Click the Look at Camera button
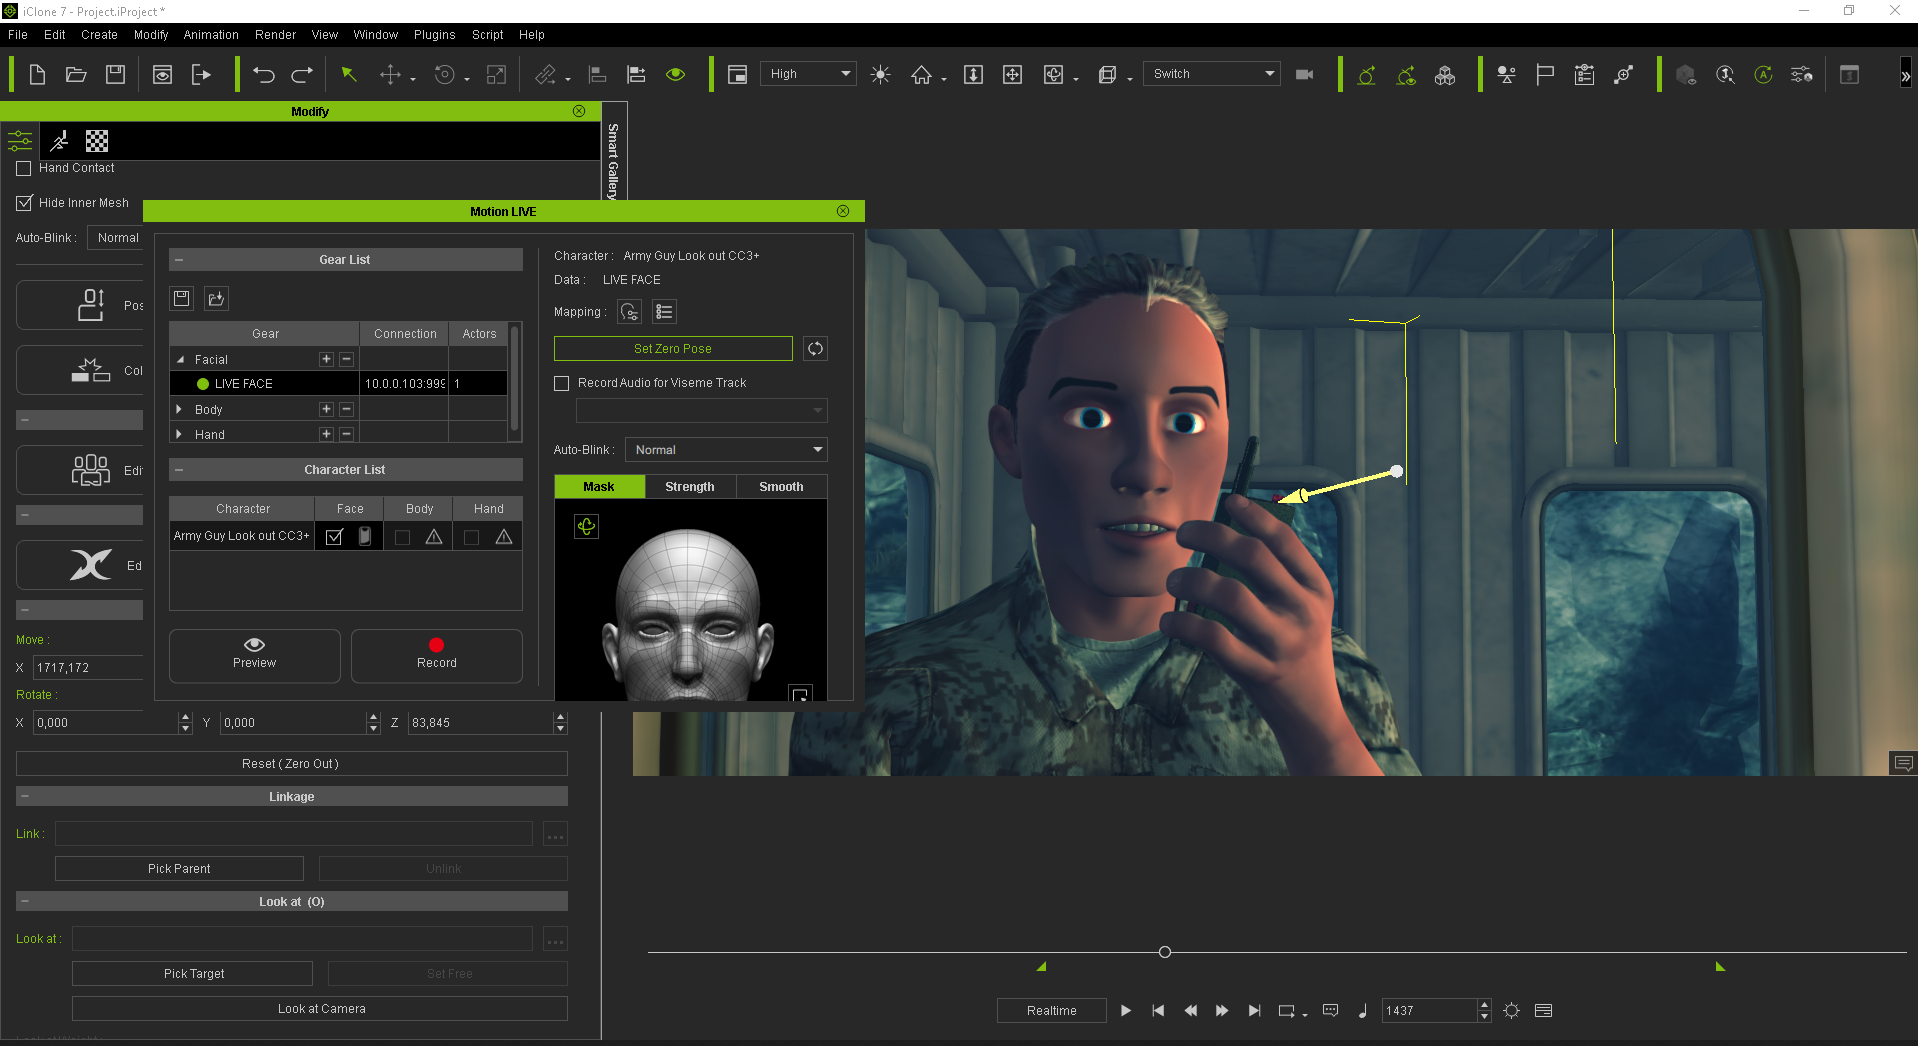The height and width of the screenshot is (1046, 1918). [x=321, y=1009]
